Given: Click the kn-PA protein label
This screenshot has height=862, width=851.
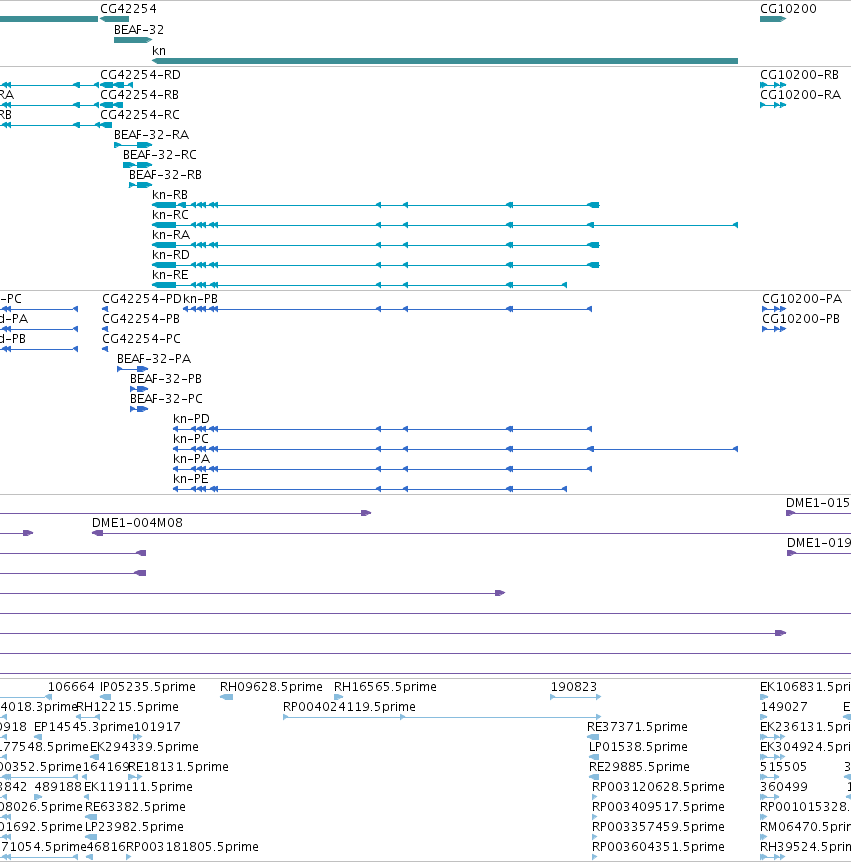Looking at the screenshot, I should 191,459.
